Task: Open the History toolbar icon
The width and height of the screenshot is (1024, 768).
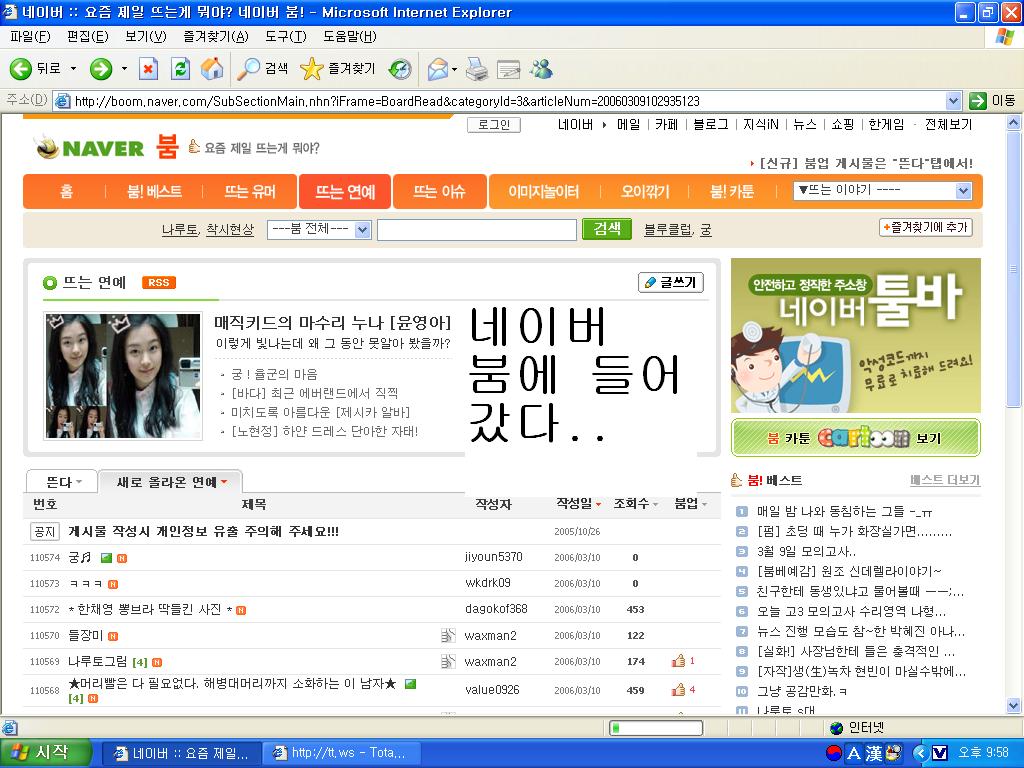Action: coord(400,69)
